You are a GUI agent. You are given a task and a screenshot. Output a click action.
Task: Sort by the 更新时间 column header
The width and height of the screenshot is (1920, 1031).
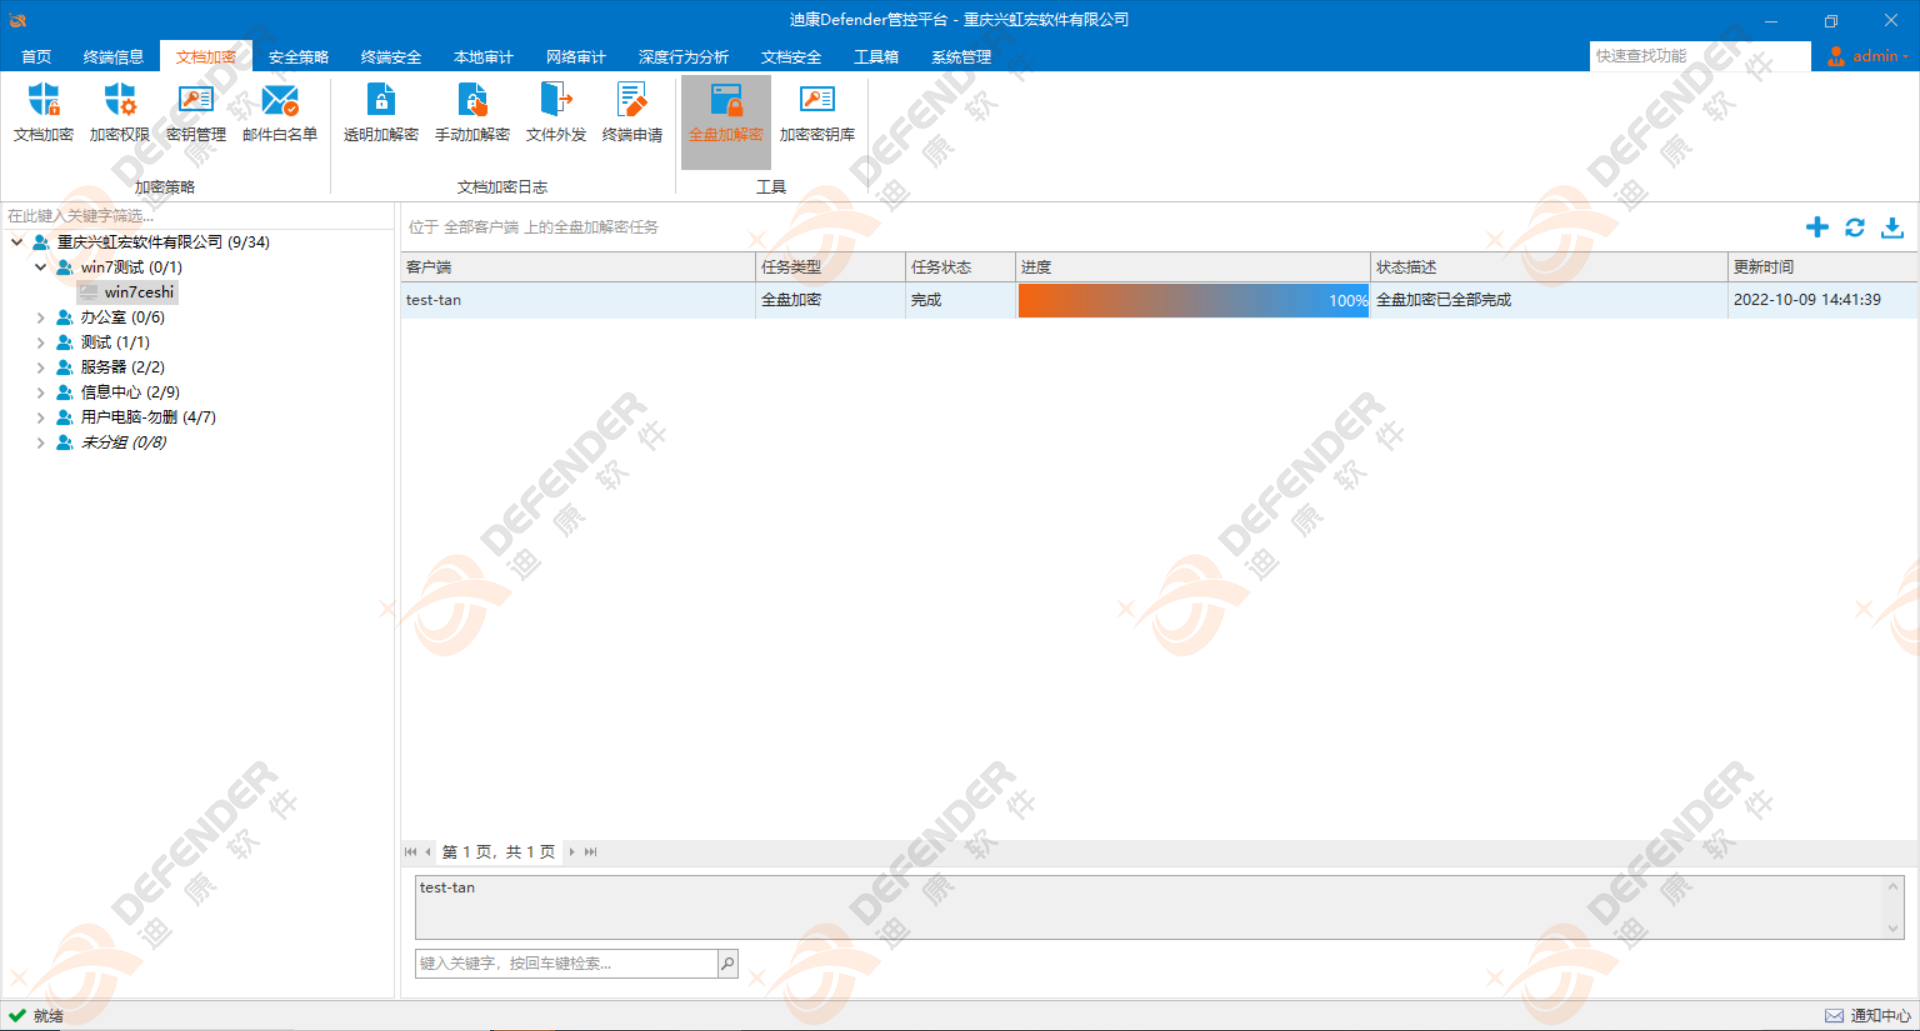coord(1823,267)
